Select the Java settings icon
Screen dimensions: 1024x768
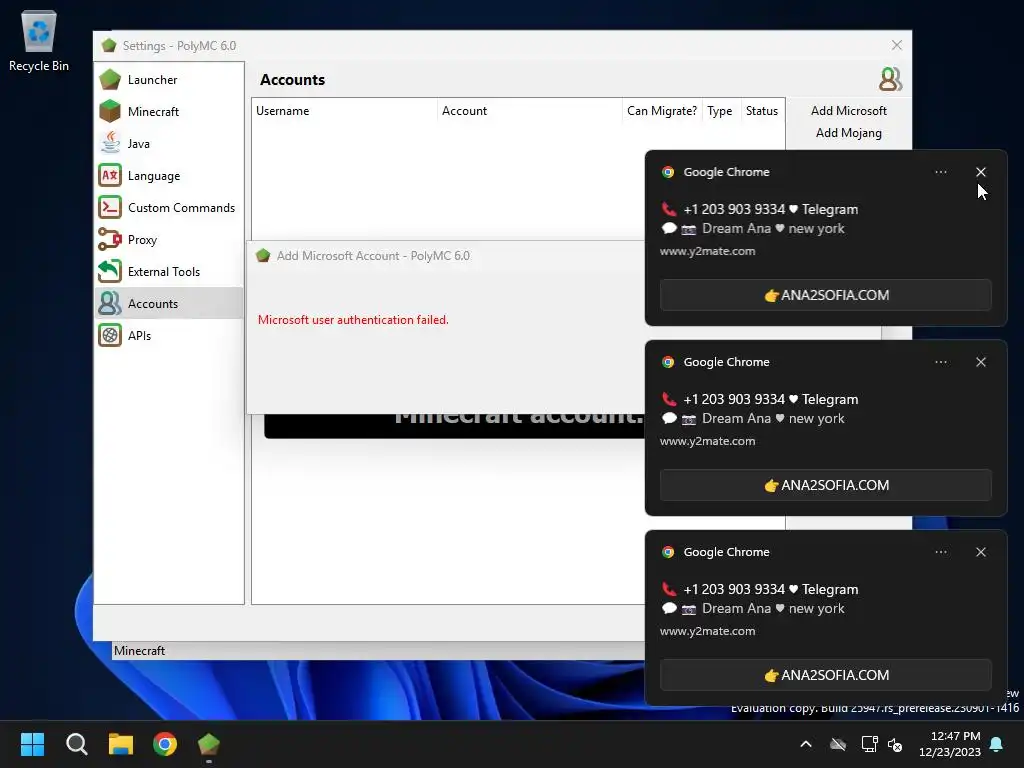[110, 144]
